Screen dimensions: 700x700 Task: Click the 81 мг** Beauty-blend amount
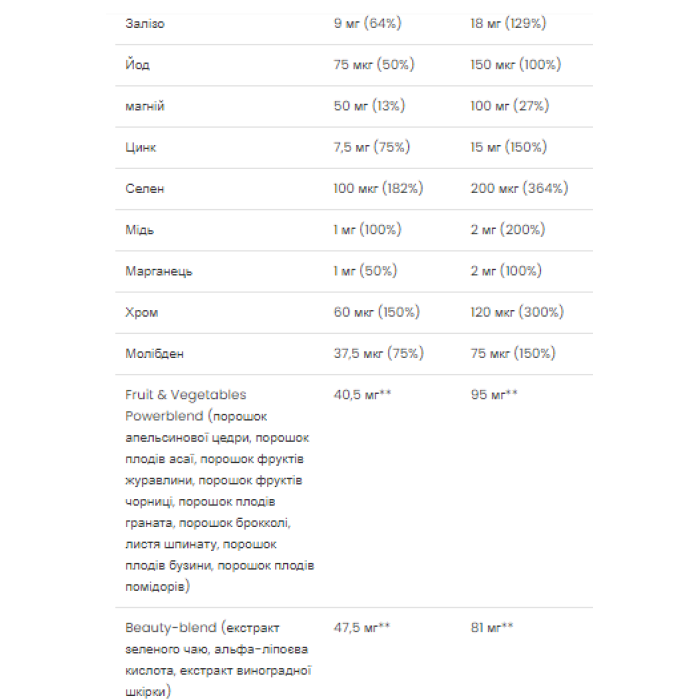493,627
